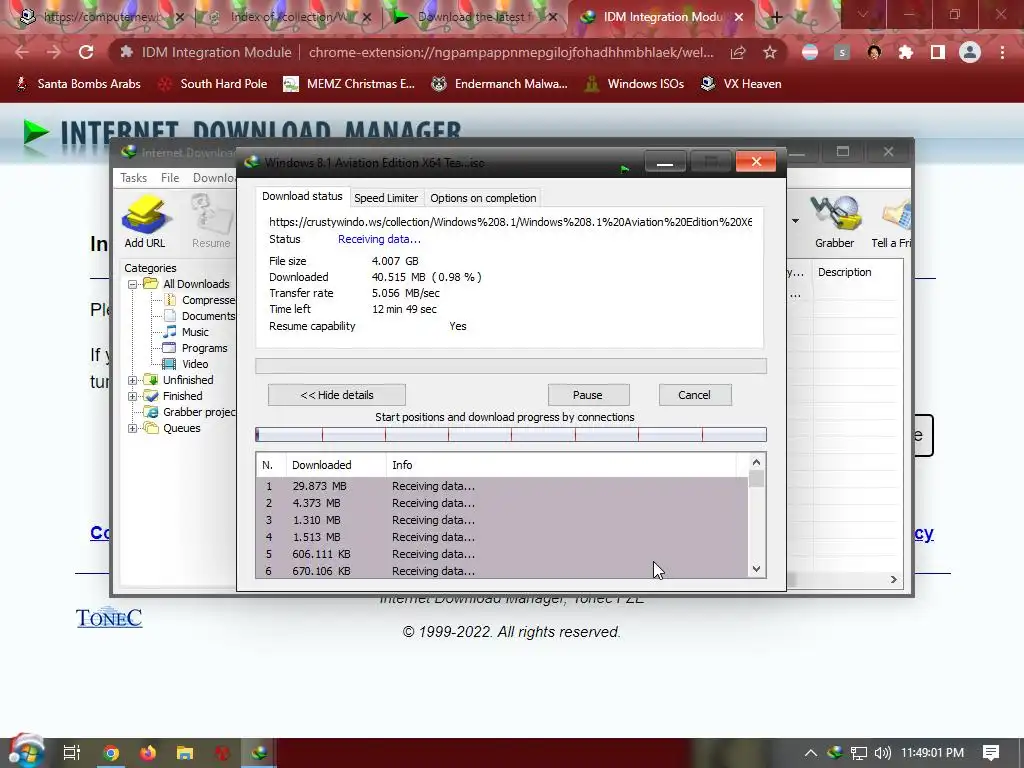Screen dimensions: 1024x768
Task: Open the File menu in IDM
Action: [x=170, y=178]
